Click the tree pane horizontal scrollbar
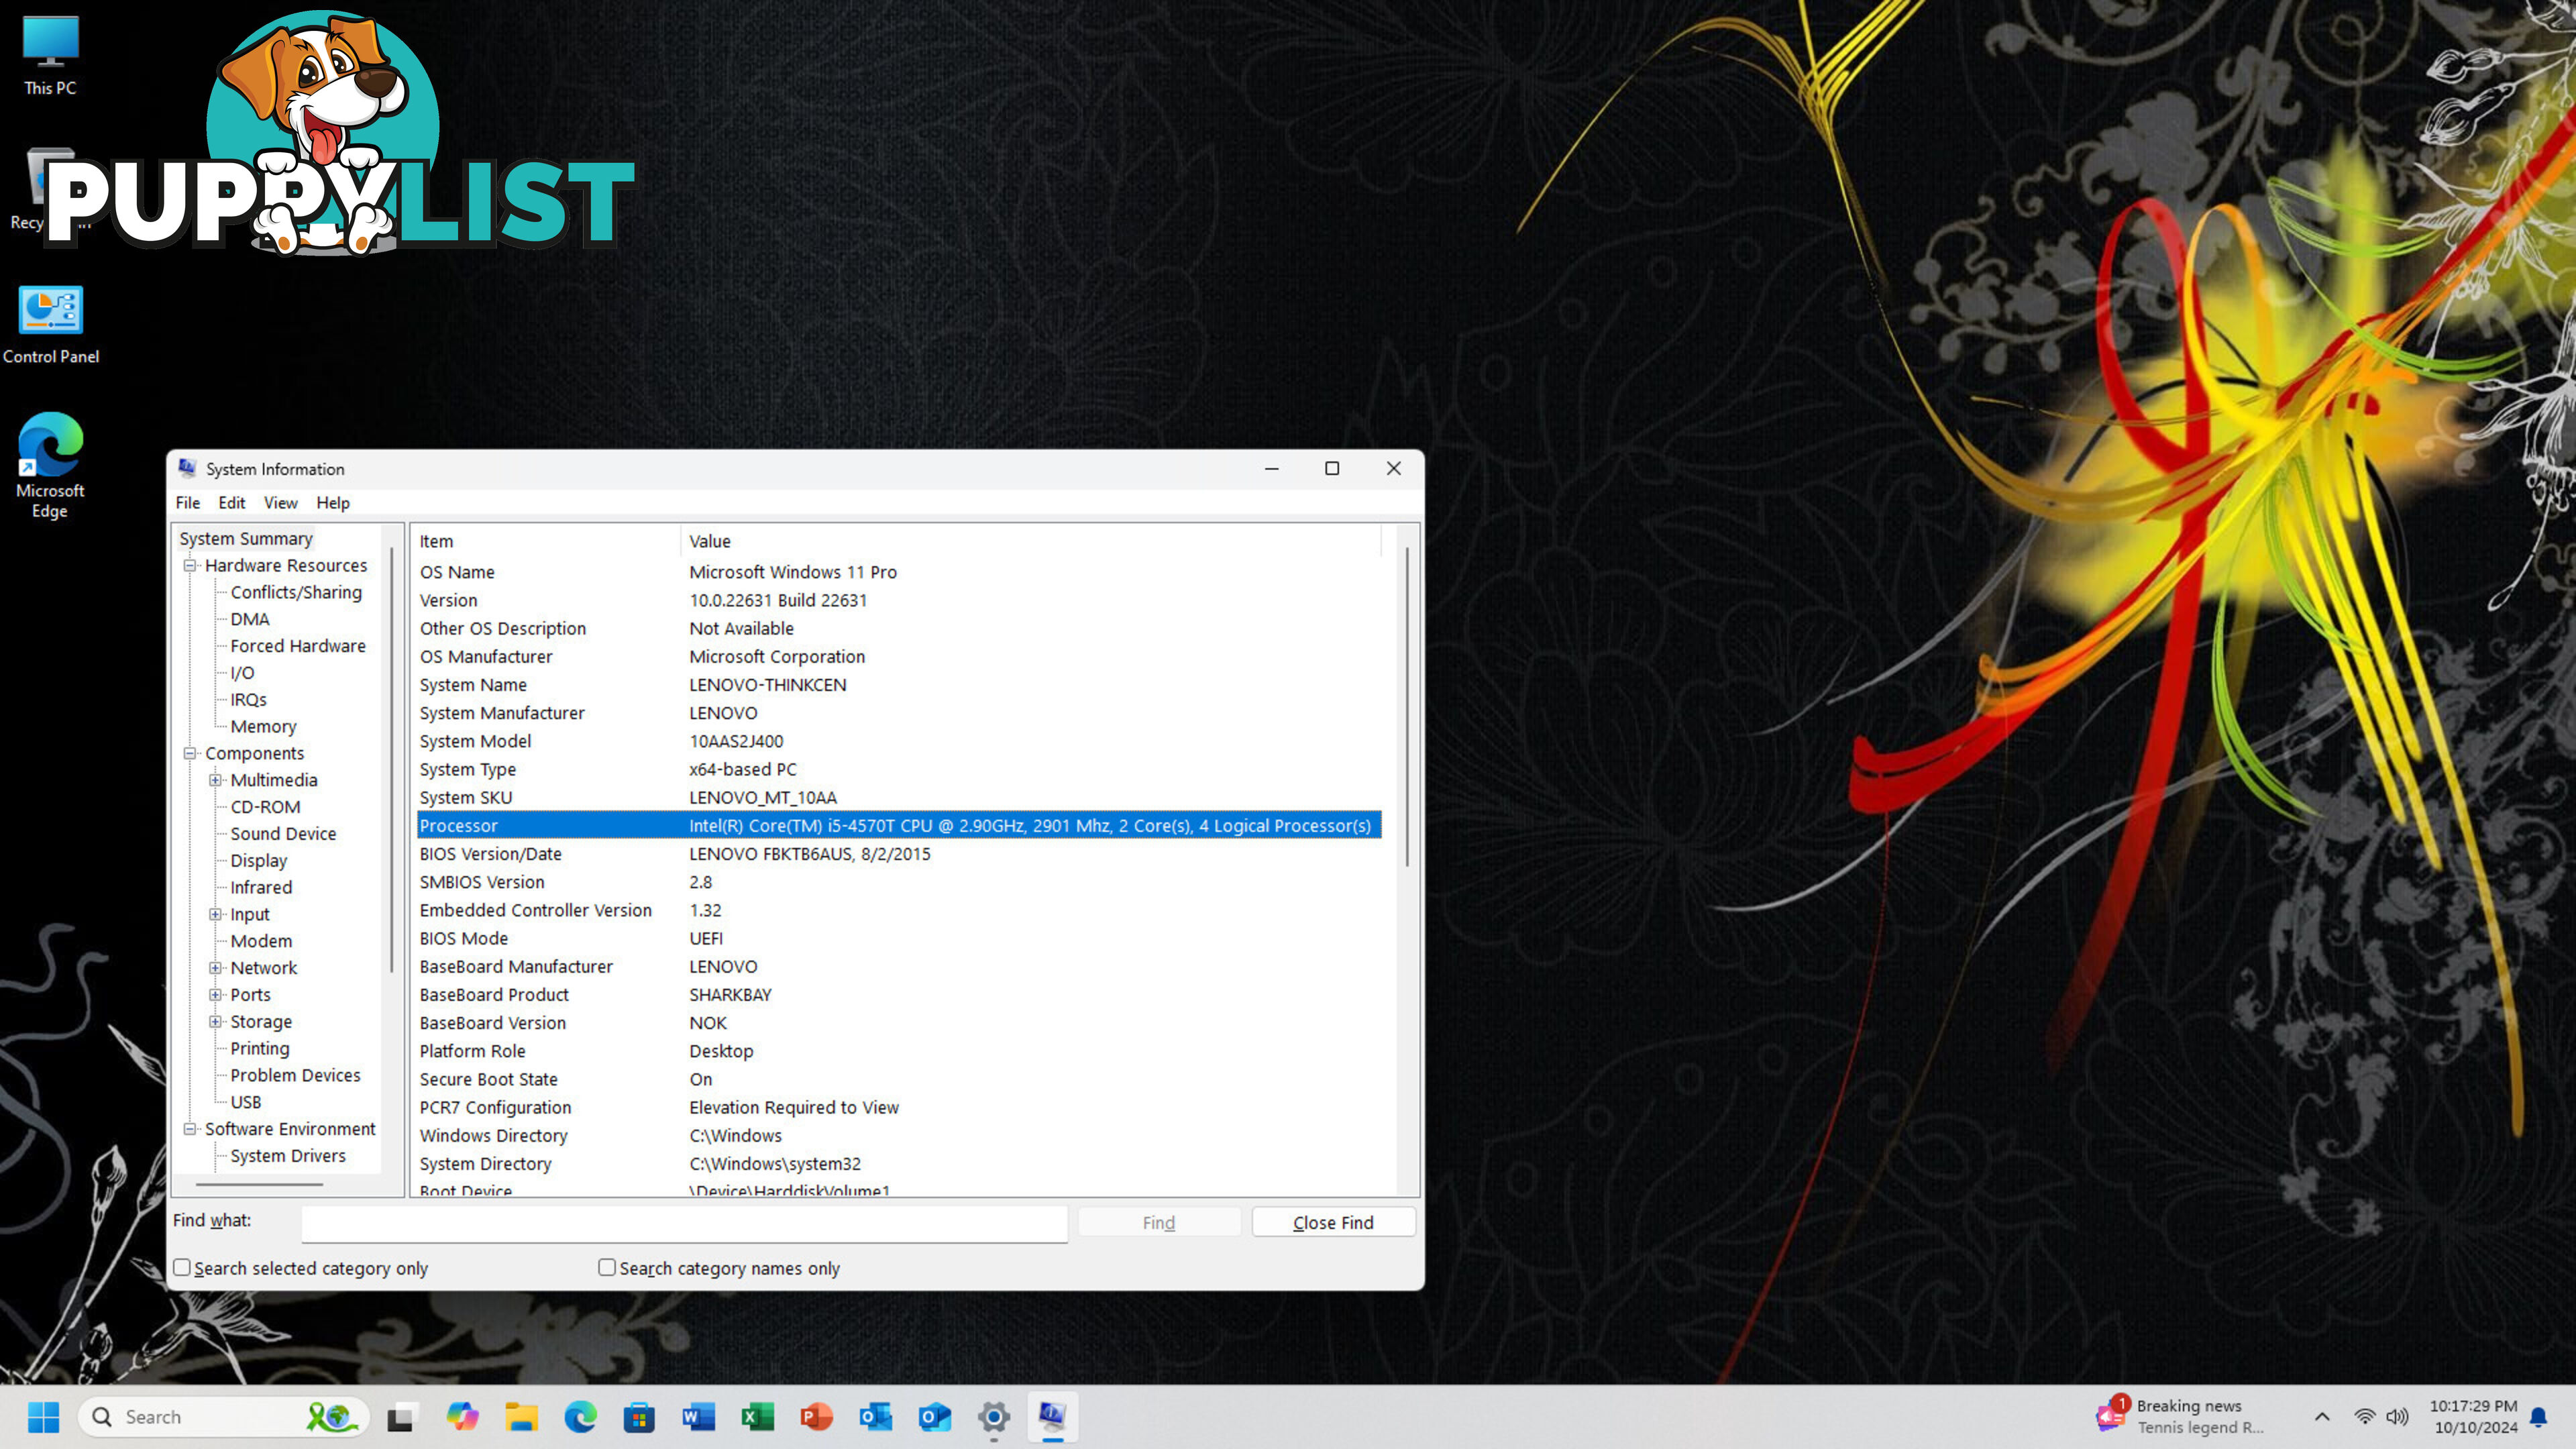Viewport: 2576px width, 1449px height. pos(260,1184)
